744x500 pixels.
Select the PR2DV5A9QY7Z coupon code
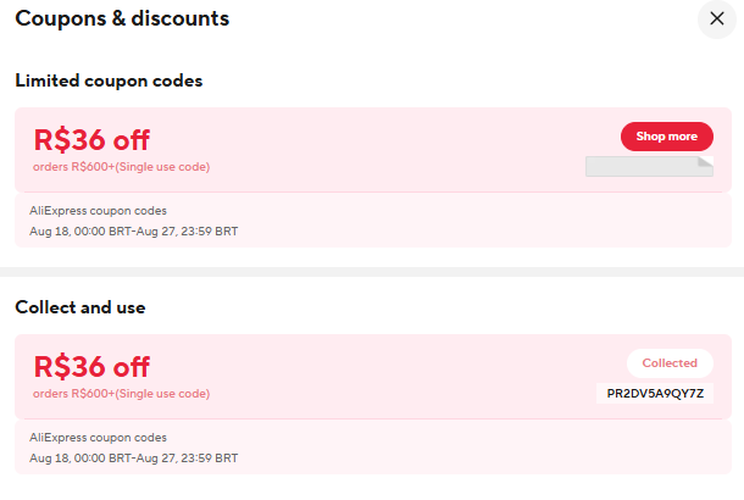pyautogui.click(x=655, y=393)
